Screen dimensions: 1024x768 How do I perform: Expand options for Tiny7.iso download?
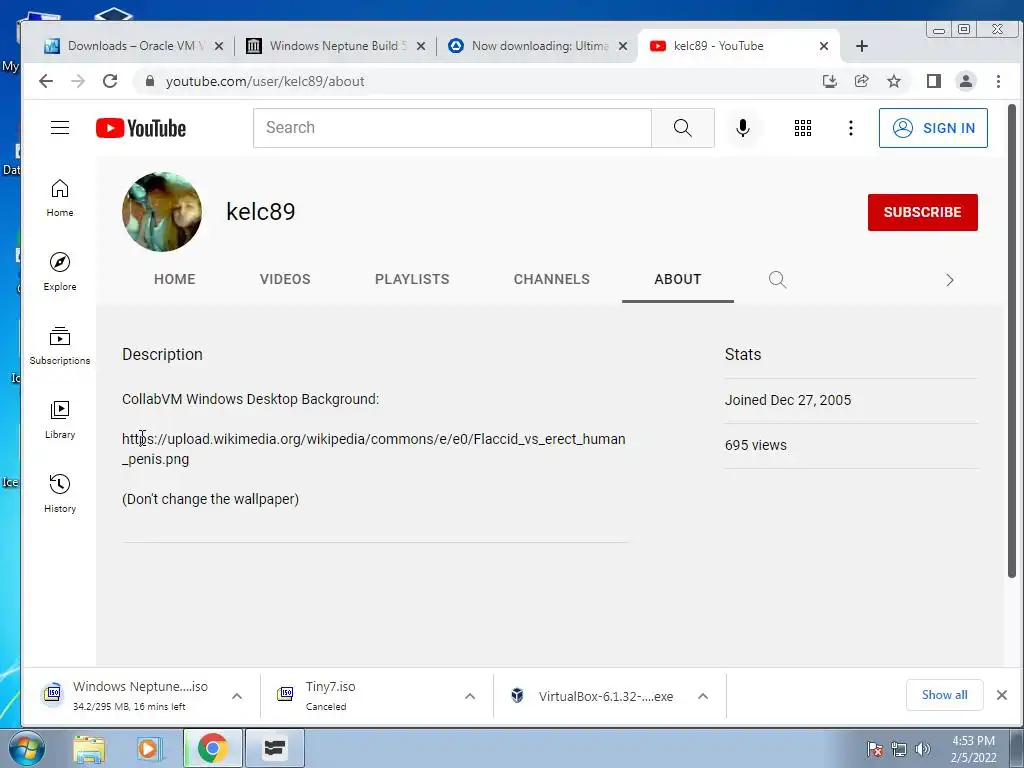tap(470, 696)
